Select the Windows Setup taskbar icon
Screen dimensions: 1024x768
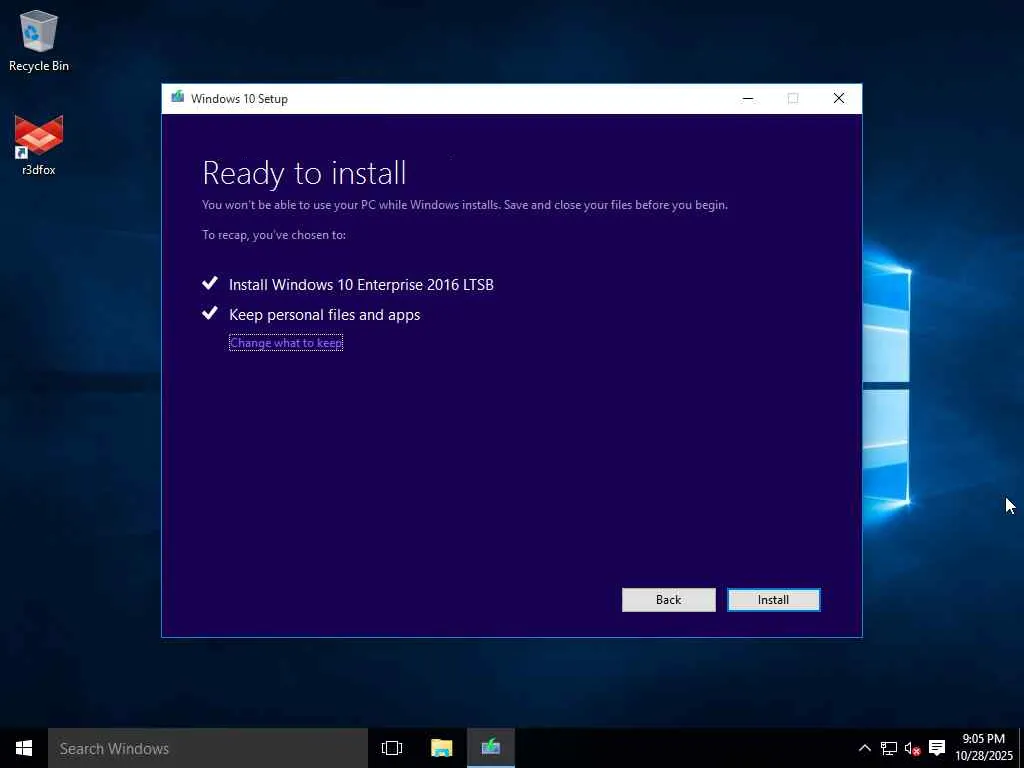coord(490,748)
